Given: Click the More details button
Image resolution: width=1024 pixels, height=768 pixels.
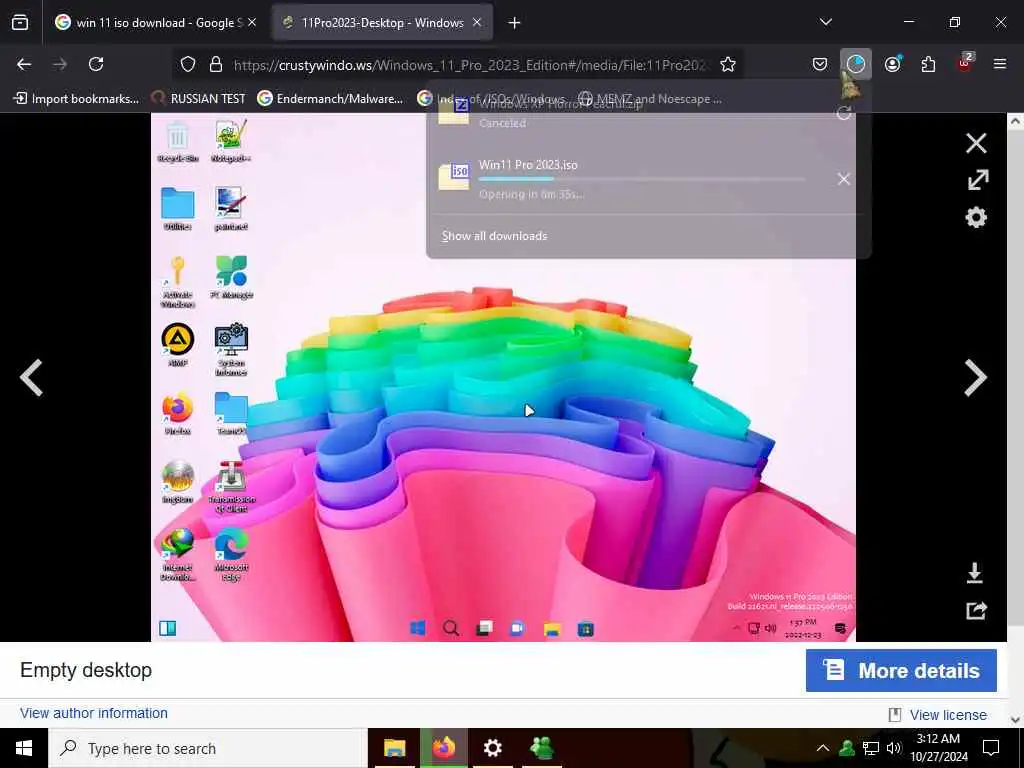Looking at the screenshot, I should [x=901, y=671].
